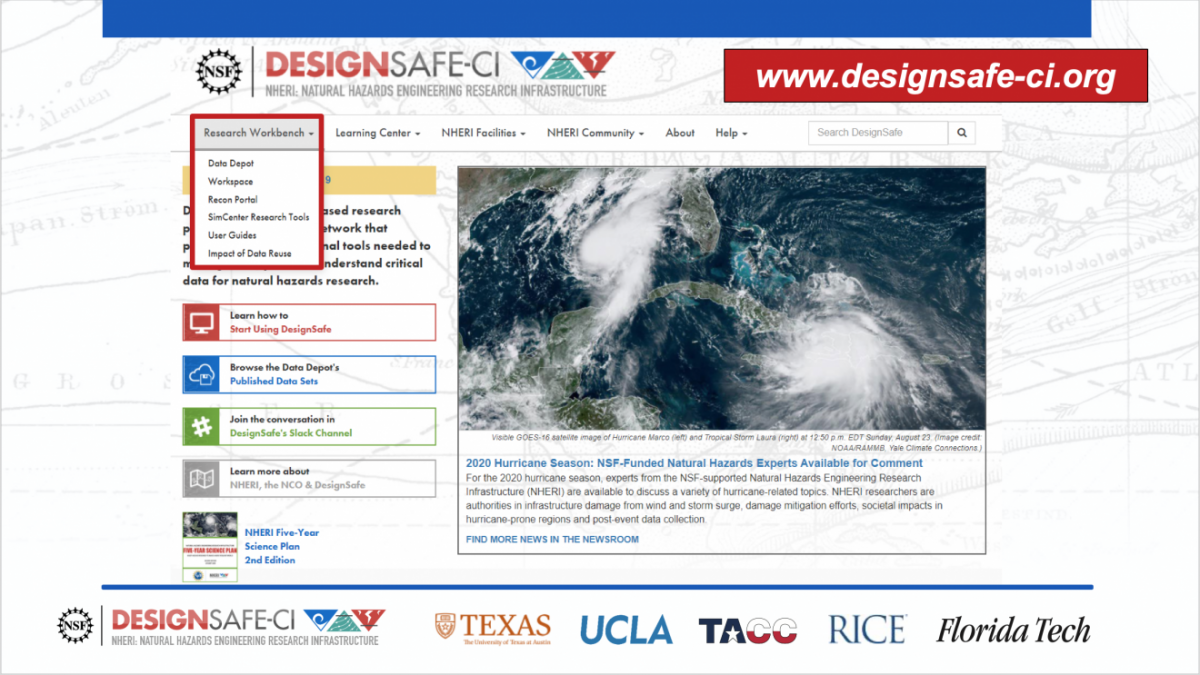The height and width of the screenshot is (675, 1200).
Task: Open NHERI Five-Year Science Plan link
Action: [282, 546]
